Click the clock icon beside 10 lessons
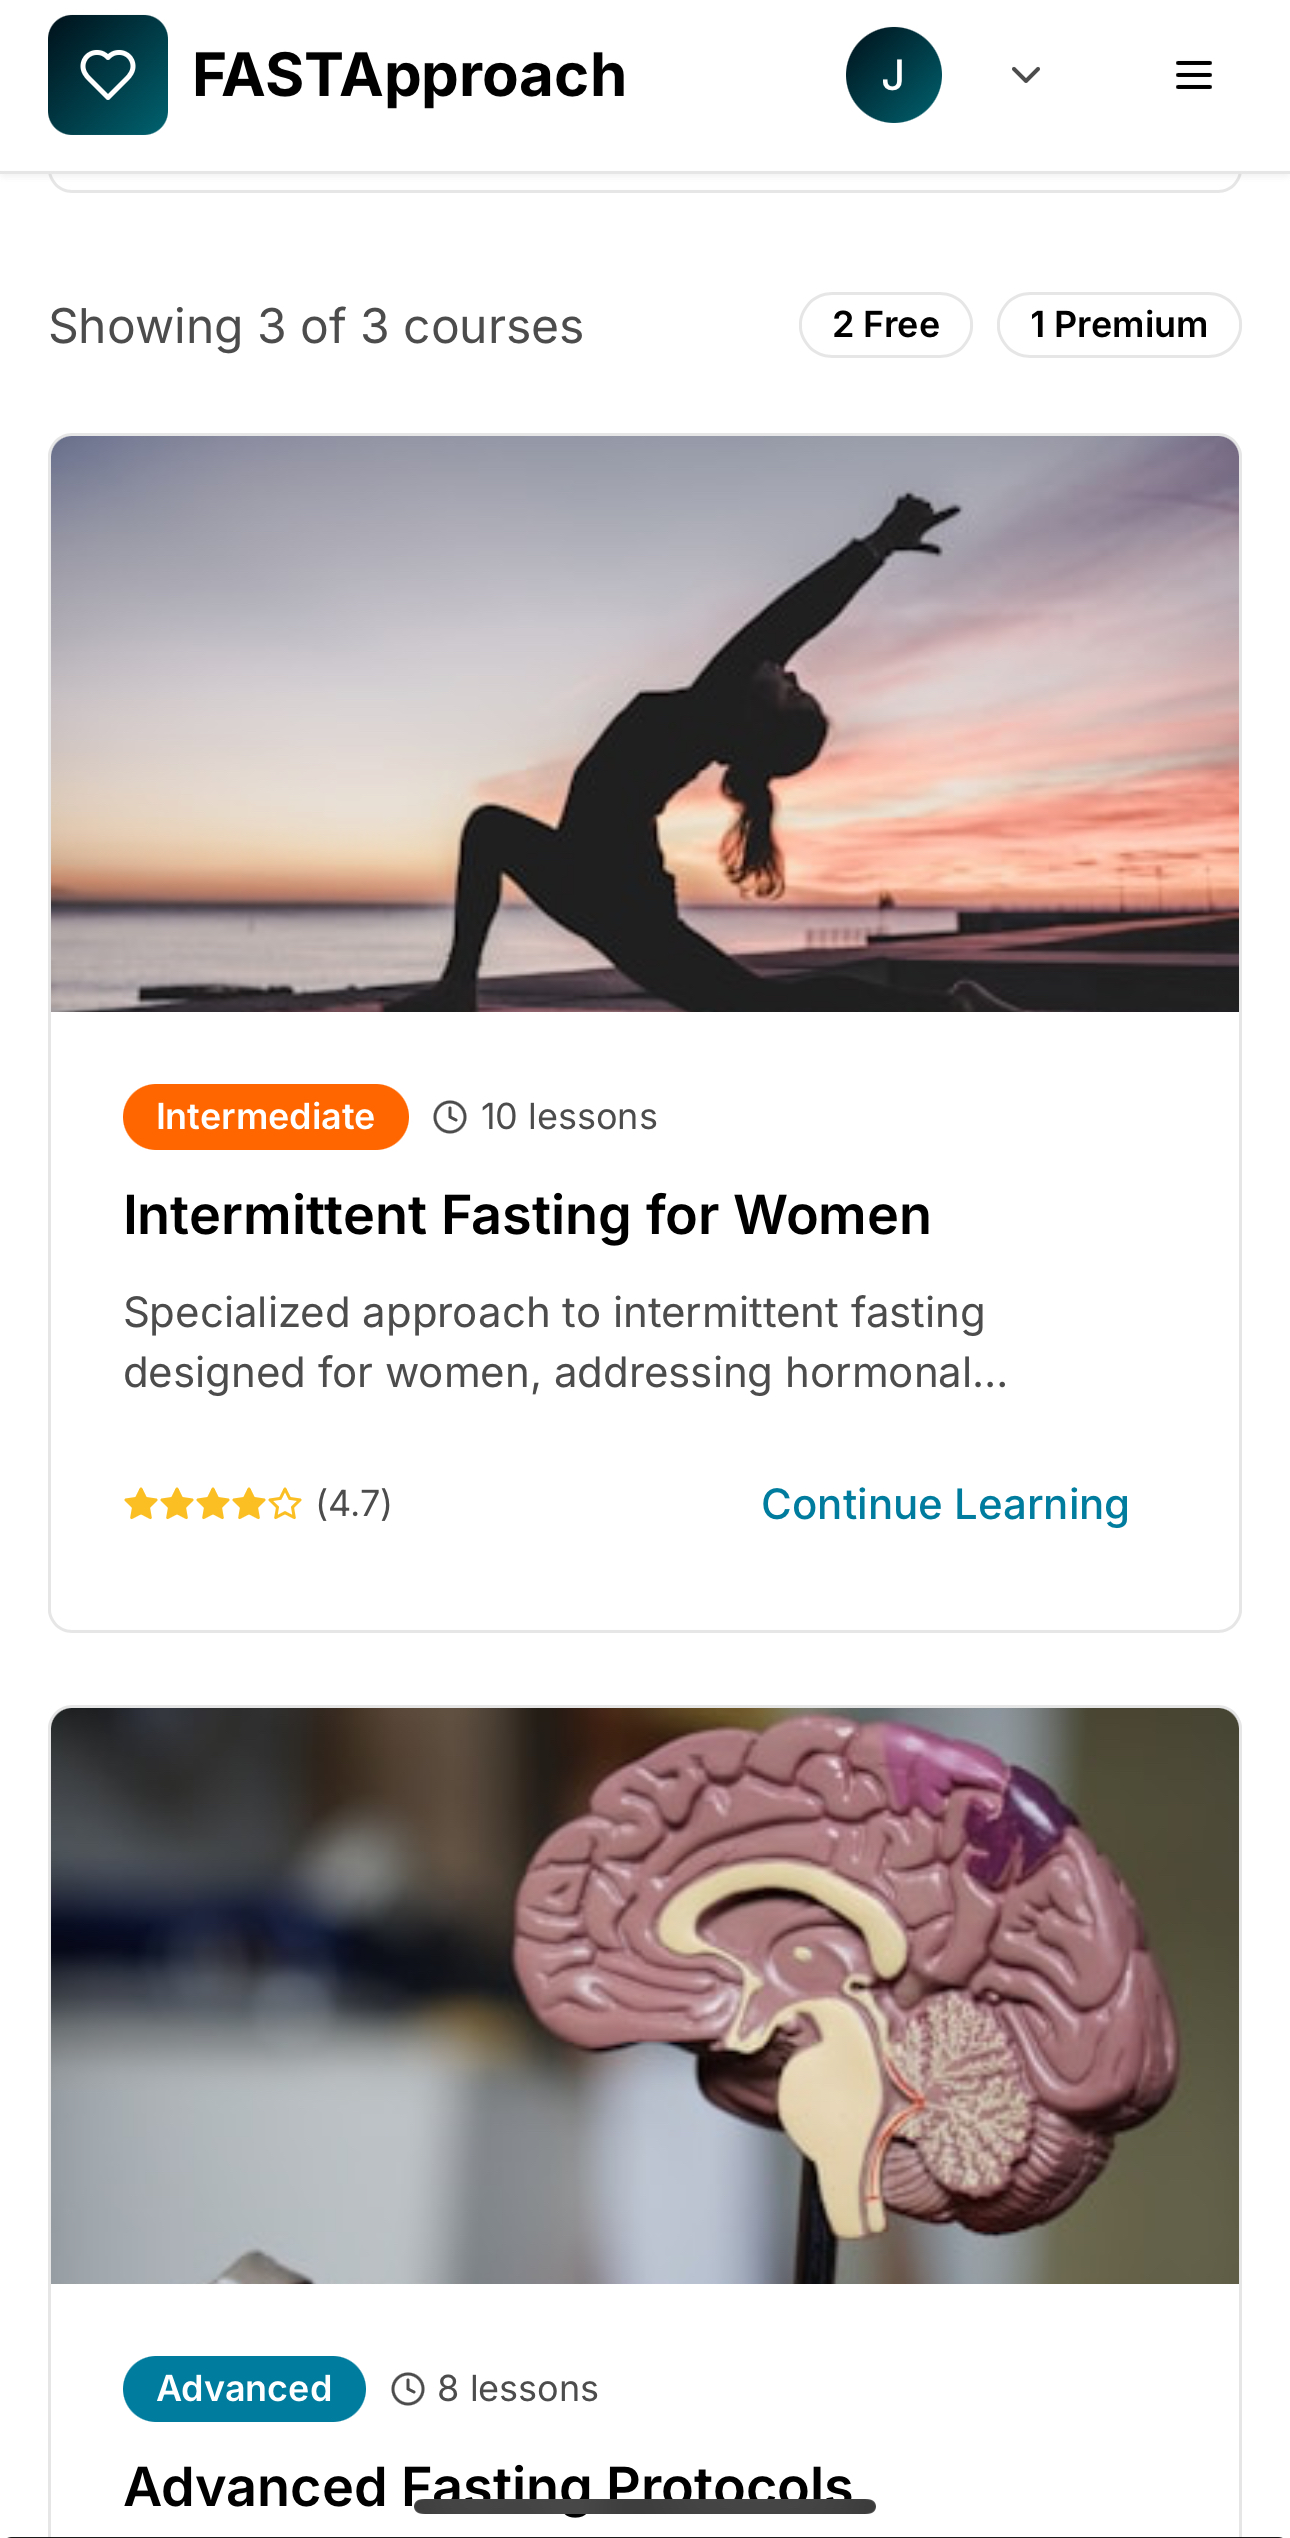This screenshot has height=2538, width=1290. 450,1117
